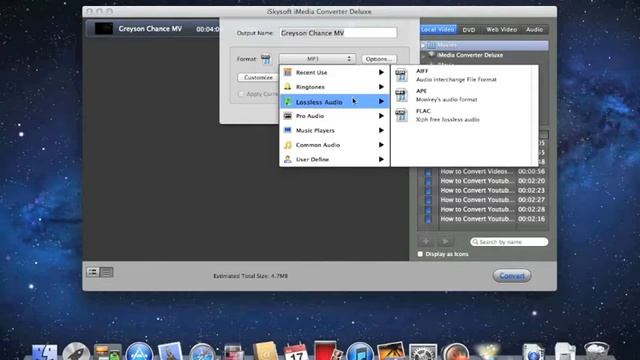Open the User Define menu entry
This screenshot has height=360, width=640.
(x=334, y=159)
